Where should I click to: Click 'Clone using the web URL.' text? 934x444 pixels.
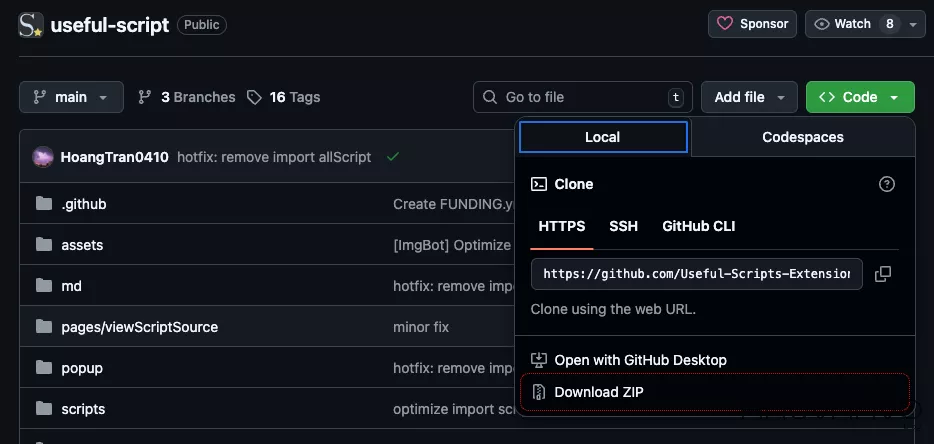pyautogui.click(x=614, y=309)
